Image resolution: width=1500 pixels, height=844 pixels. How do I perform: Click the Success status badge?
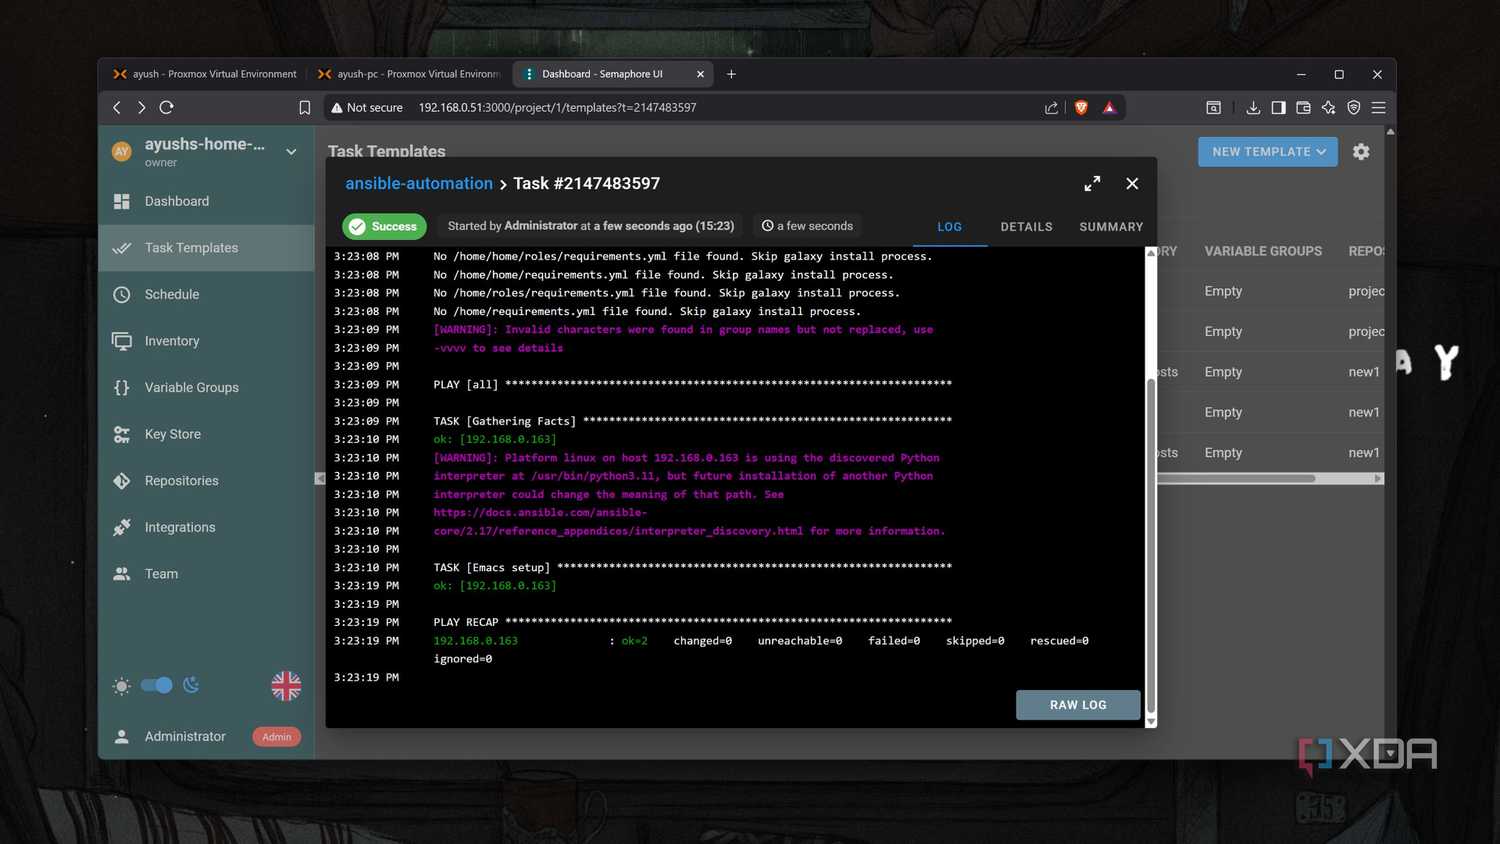tap(384, 227)
